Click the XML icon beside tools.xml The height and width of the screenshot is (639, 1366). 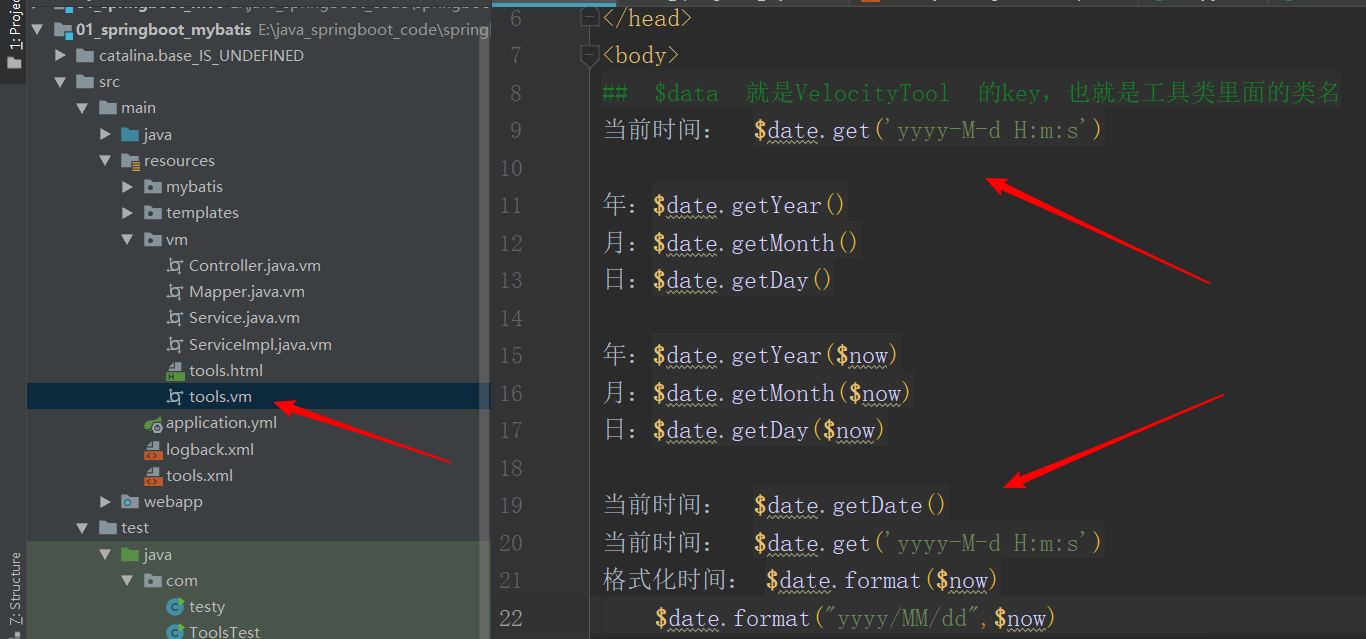(155, 475)
